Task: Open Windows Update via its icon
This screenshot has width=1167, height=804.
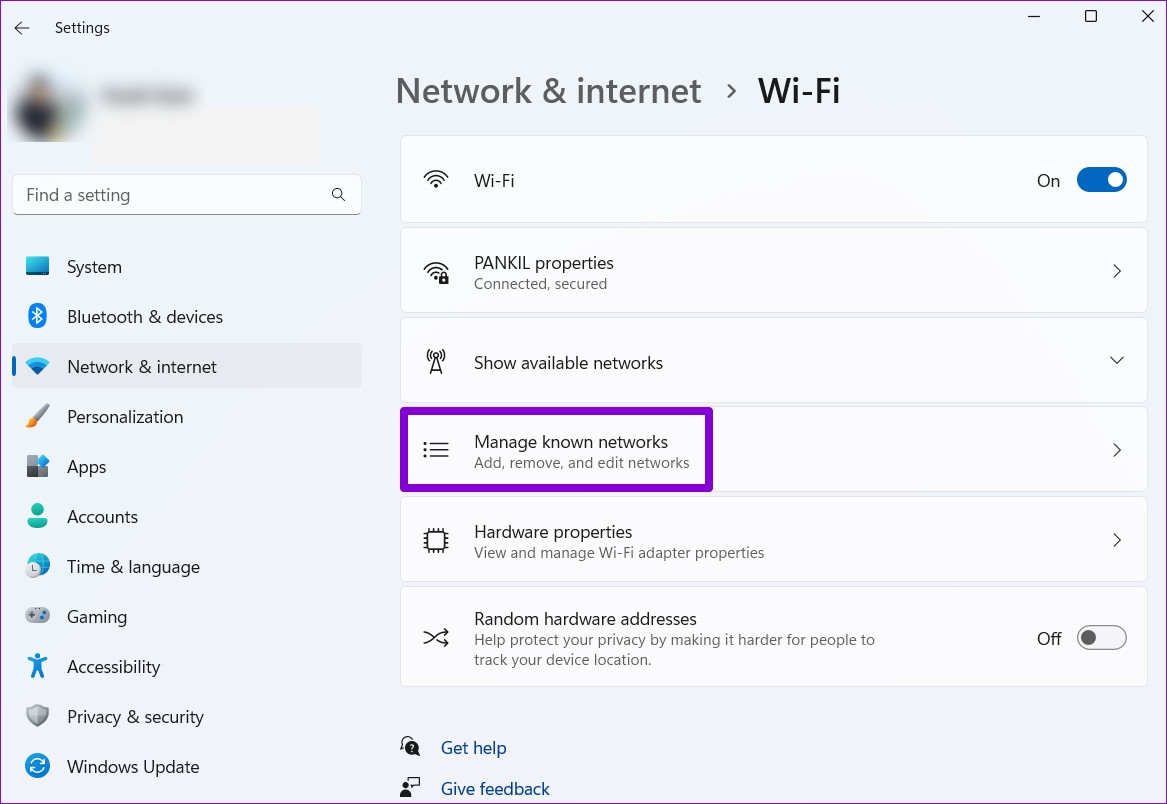Action: [x=38, y=766]
